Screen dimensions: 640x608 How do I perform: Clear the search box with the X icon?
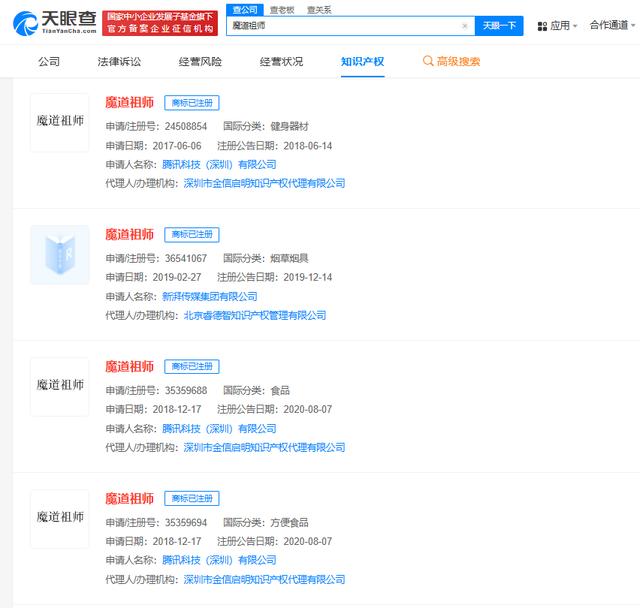pos(465,26)
